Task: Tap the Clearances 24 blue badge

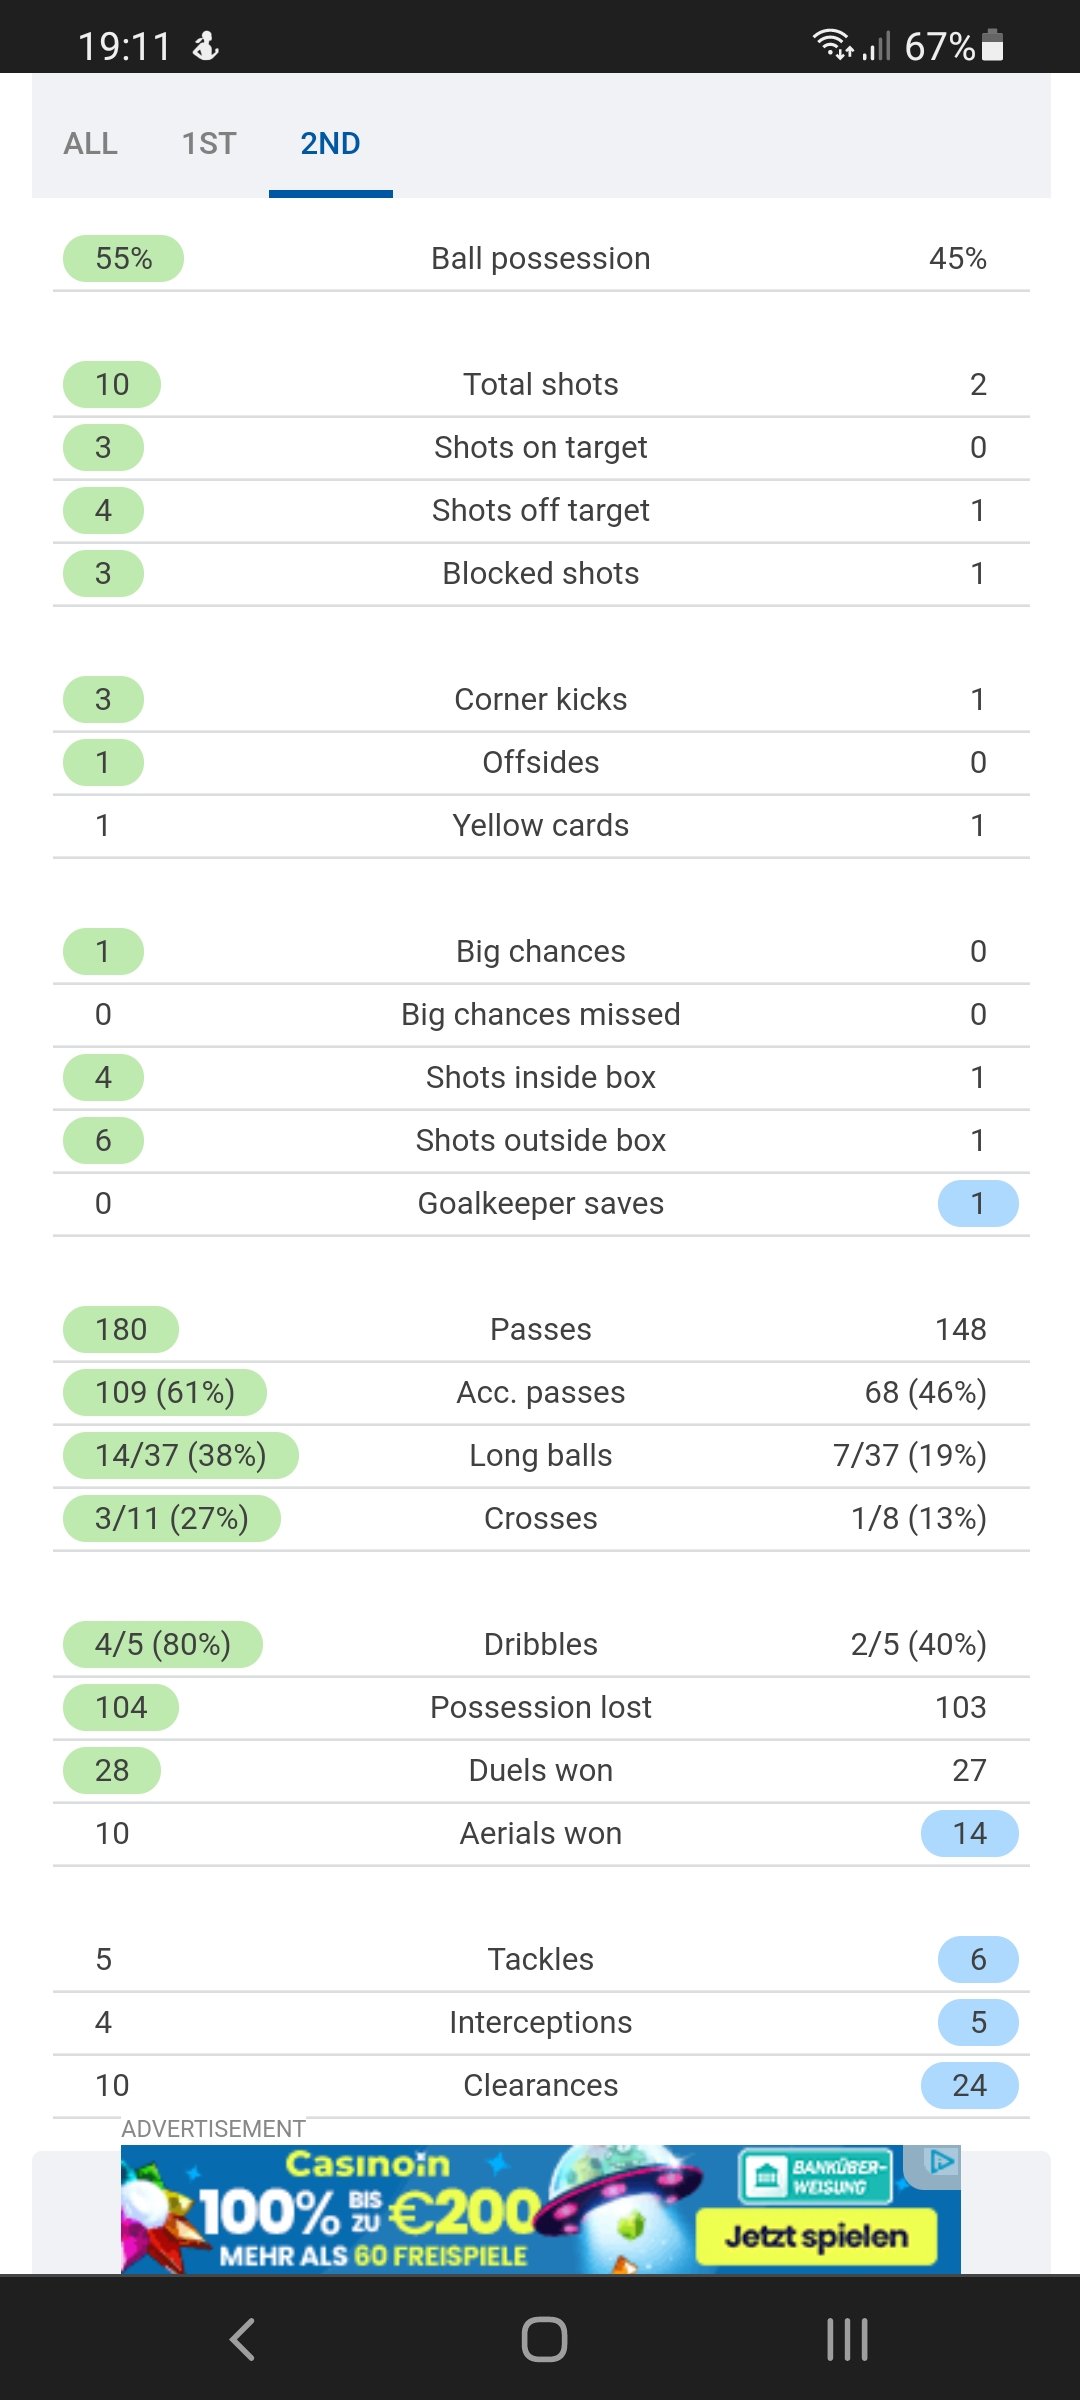Action: tap(969, 2086)
